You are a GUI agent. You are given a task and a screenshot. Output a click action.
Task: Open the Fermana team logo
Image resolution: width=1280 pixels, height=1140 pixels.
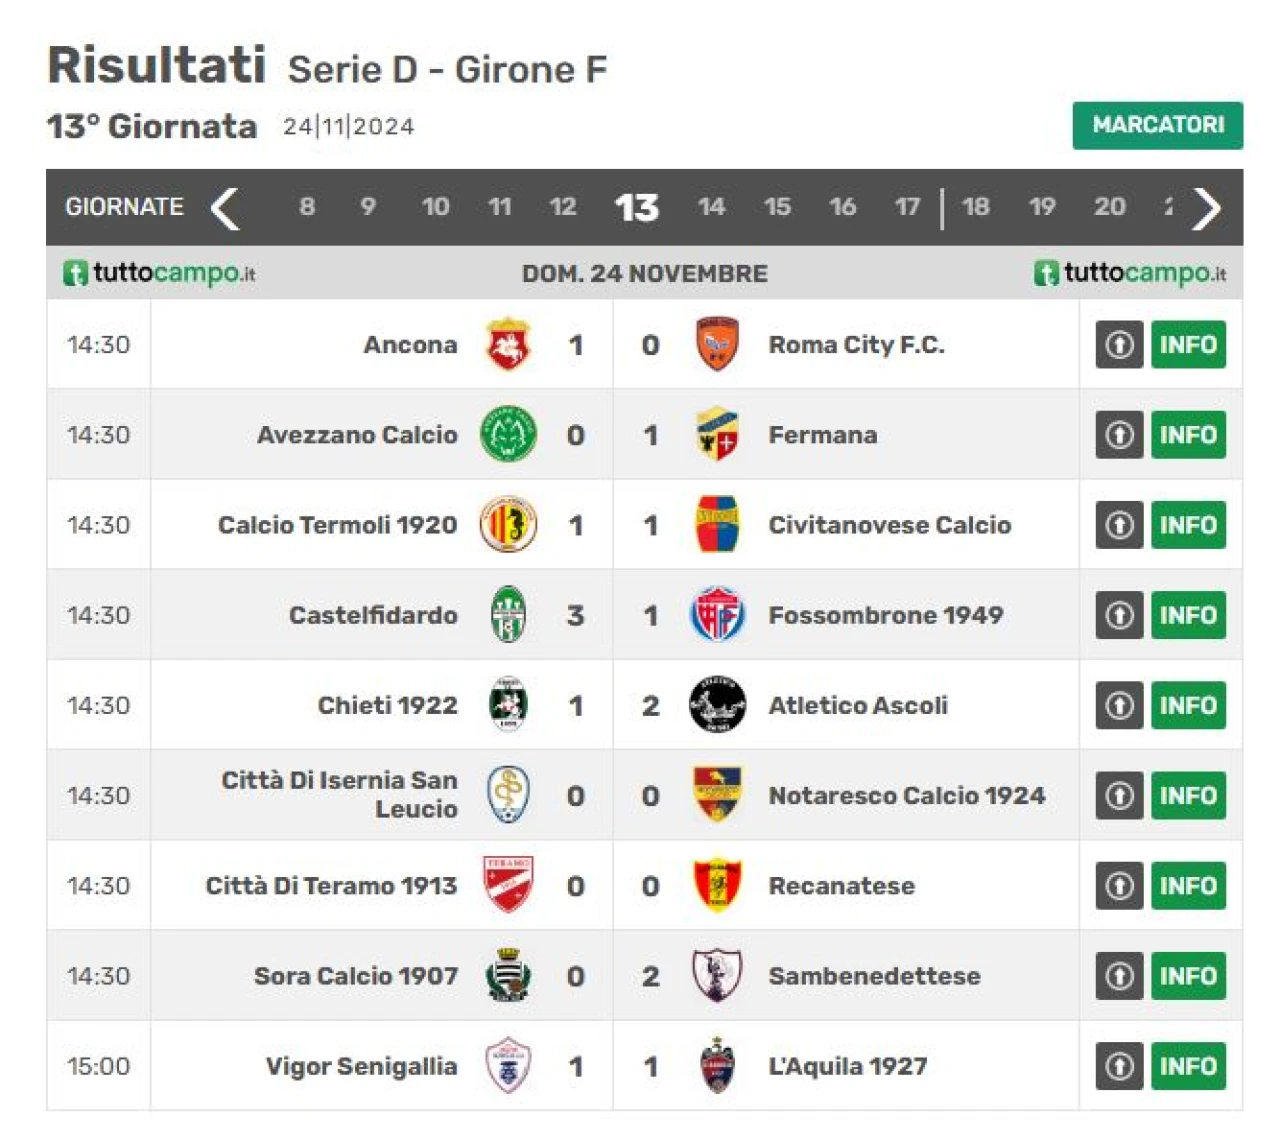tap(717, 434)
